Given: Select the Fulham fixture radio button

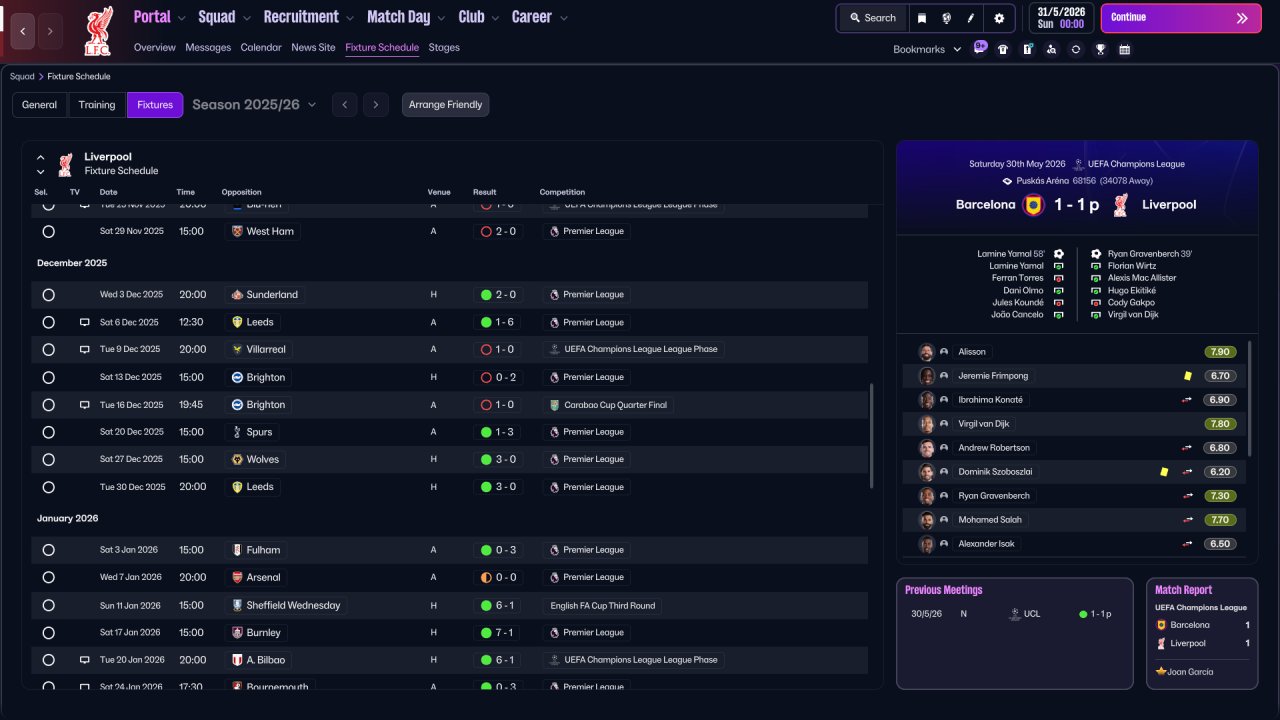Looking at the screenshot, I should [48, 550].
